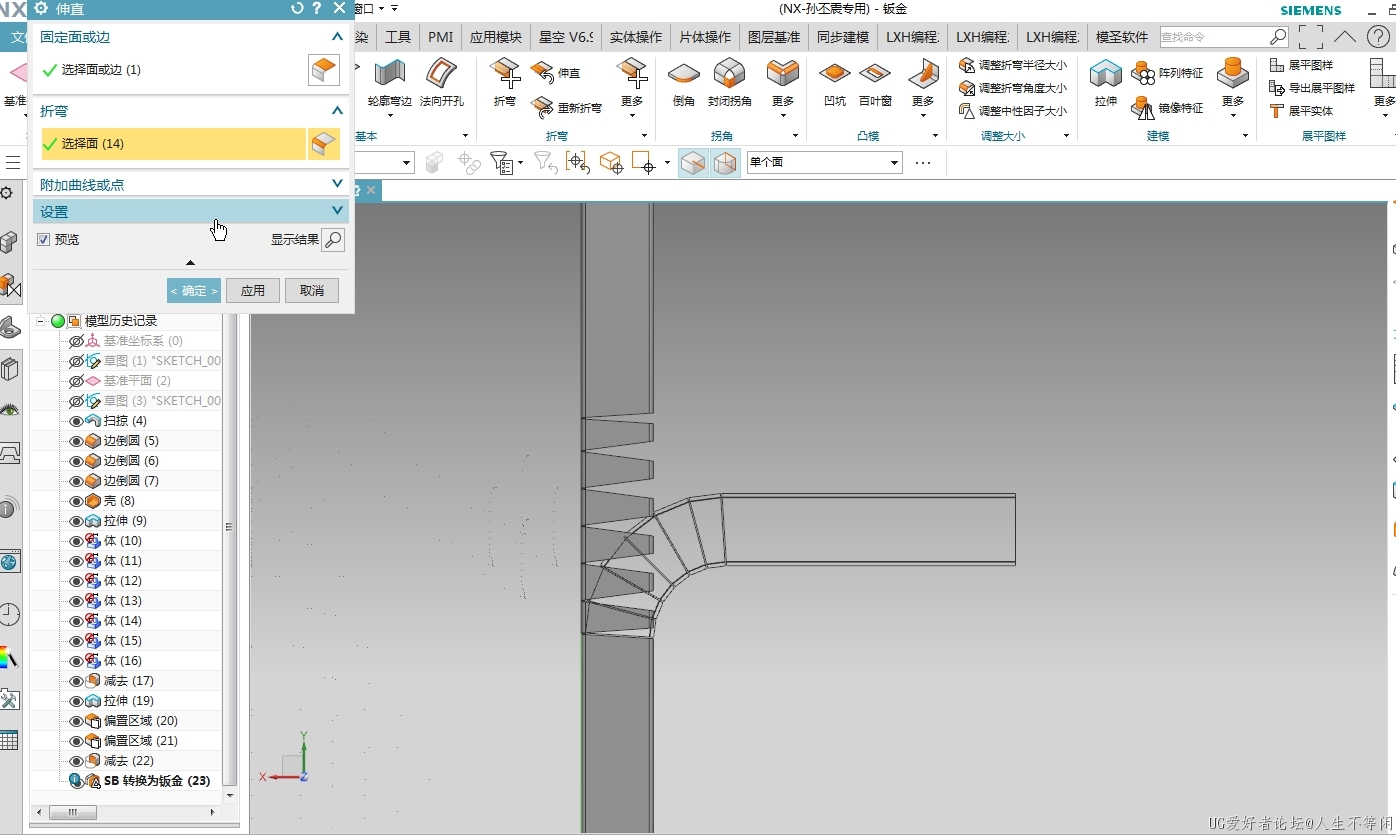Expand the 设置 settings section
The width and height of the screenshot is (1396, 835).
coord(337,211)
